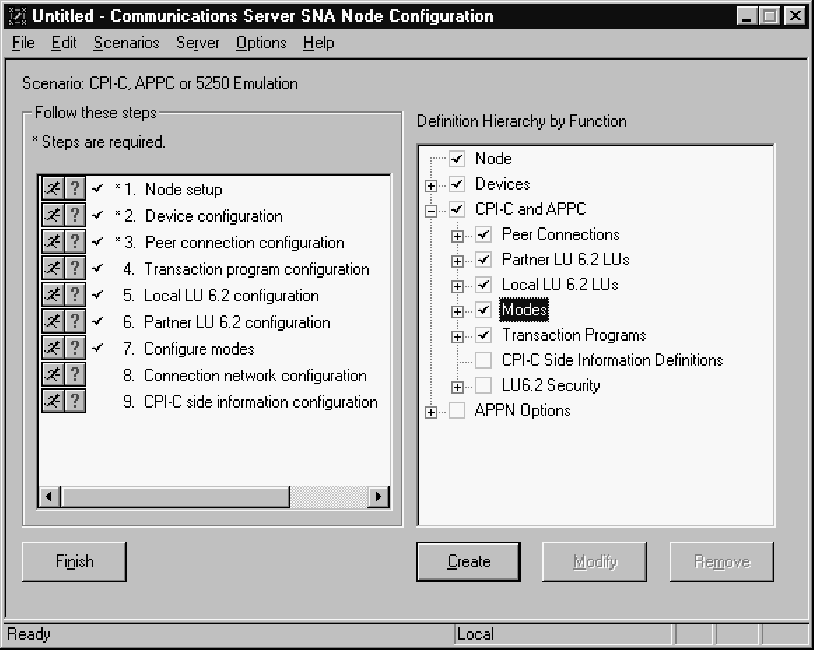The height and width of the screenshot is (650, 814).
Task: Expand the Transaction Programs node
Action: click(x=457, y=337)
